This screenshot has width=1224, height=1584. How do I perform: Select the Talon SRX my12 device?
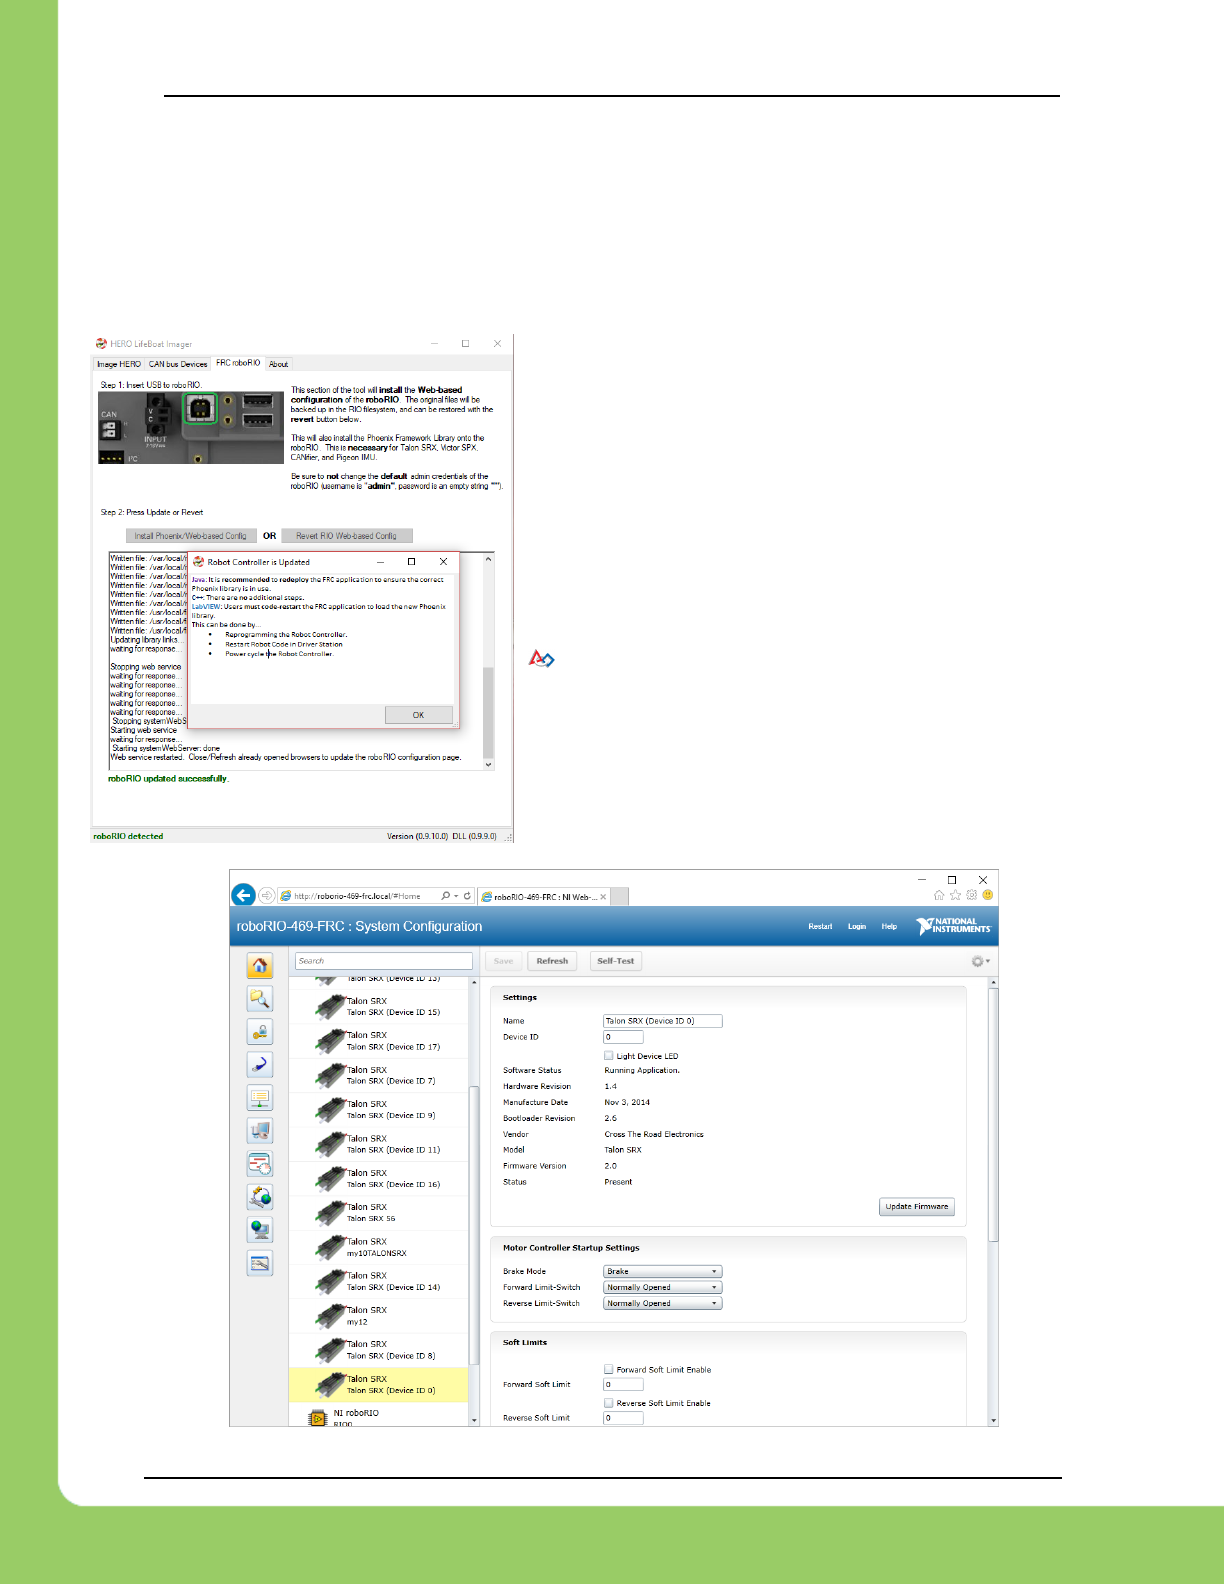tap(380, 1316)
